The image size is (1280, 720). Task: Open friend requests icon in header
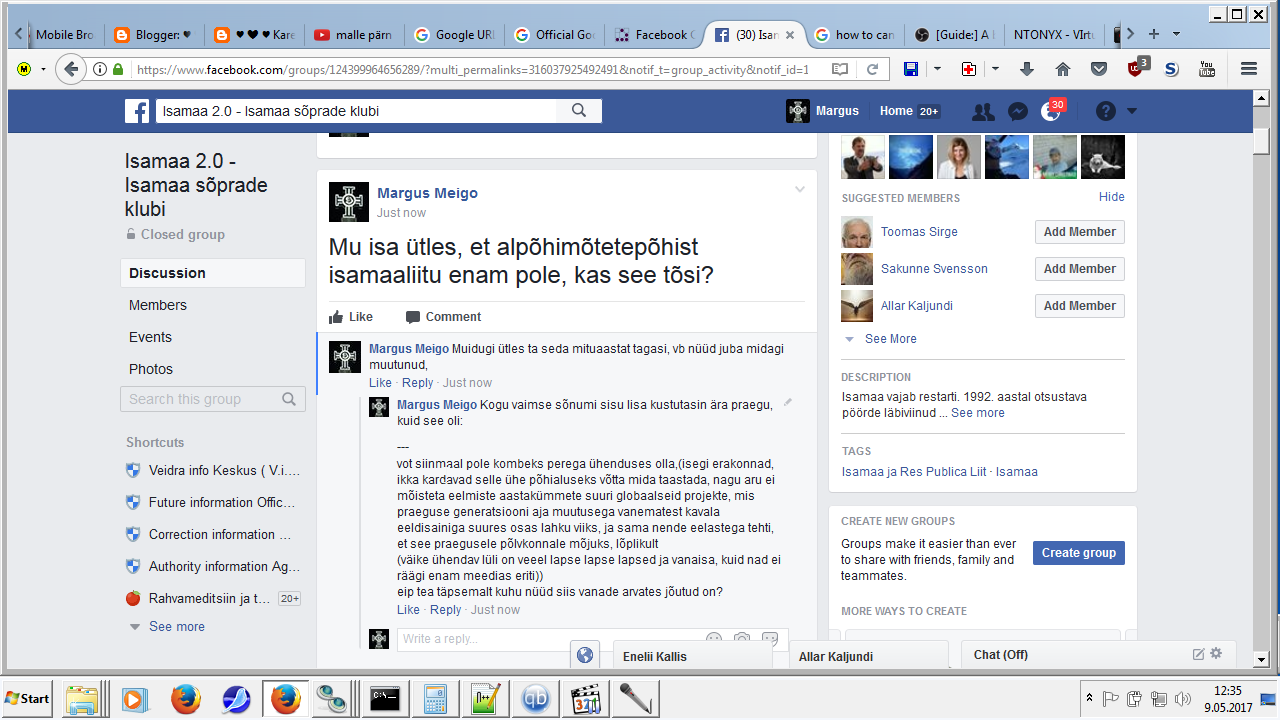983,112
